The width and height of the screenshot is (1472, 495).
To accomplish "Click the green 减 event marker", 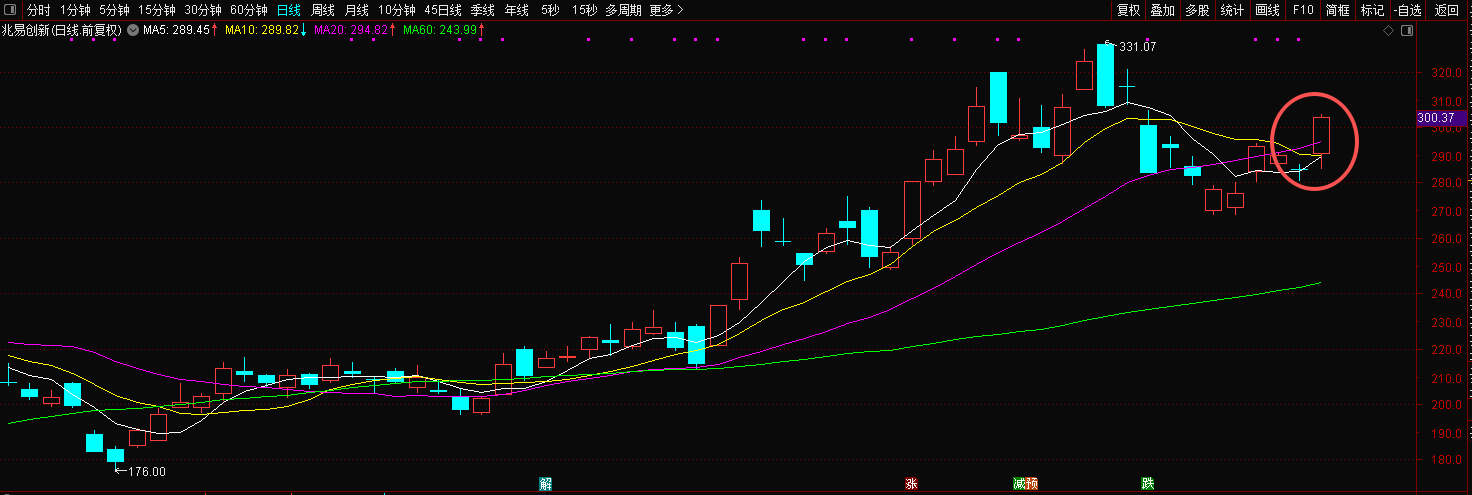I will 1018,483.
